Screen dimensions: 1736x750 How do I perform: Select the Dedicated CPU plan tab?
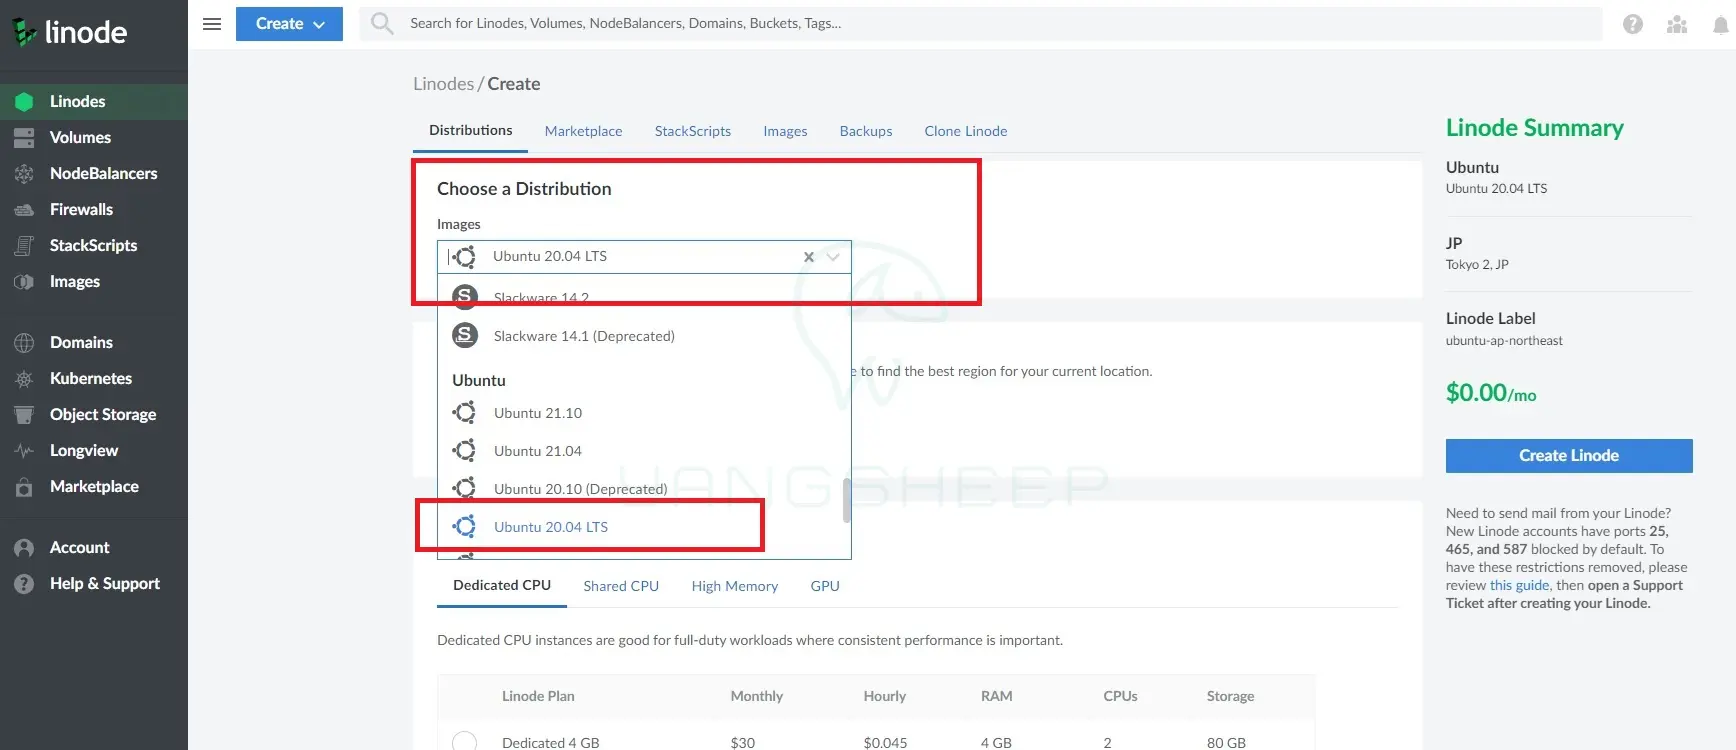click(x=502, y=586)
